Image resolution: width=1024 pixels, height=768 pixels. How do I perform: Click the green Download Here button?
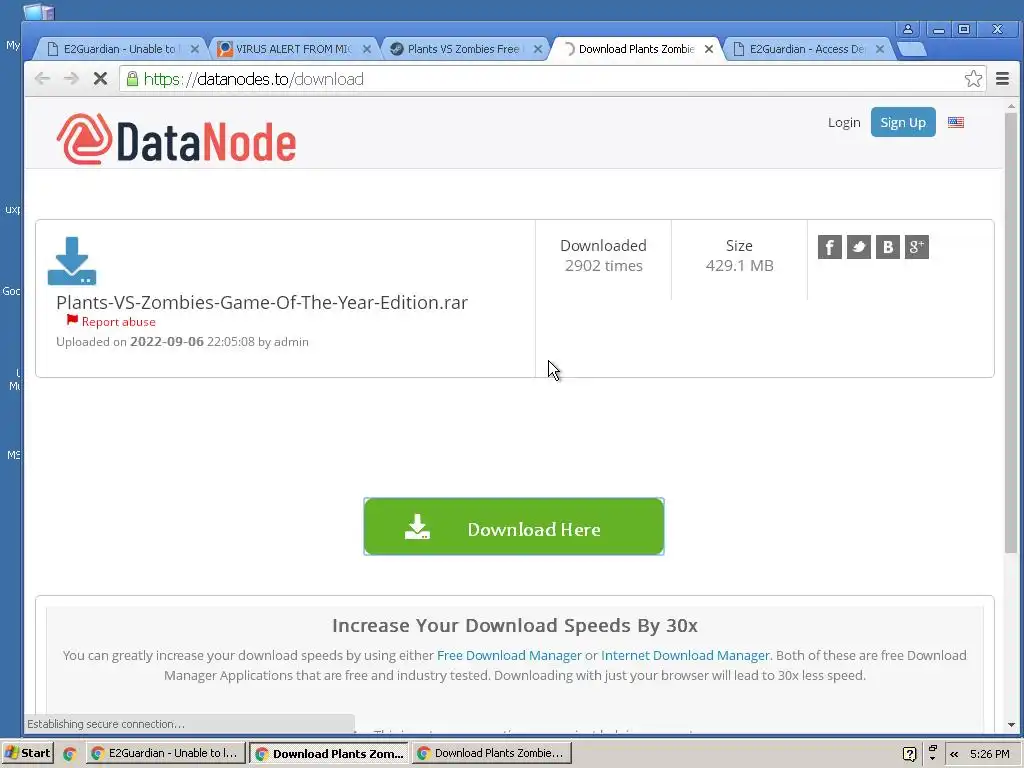pos(514,526)
